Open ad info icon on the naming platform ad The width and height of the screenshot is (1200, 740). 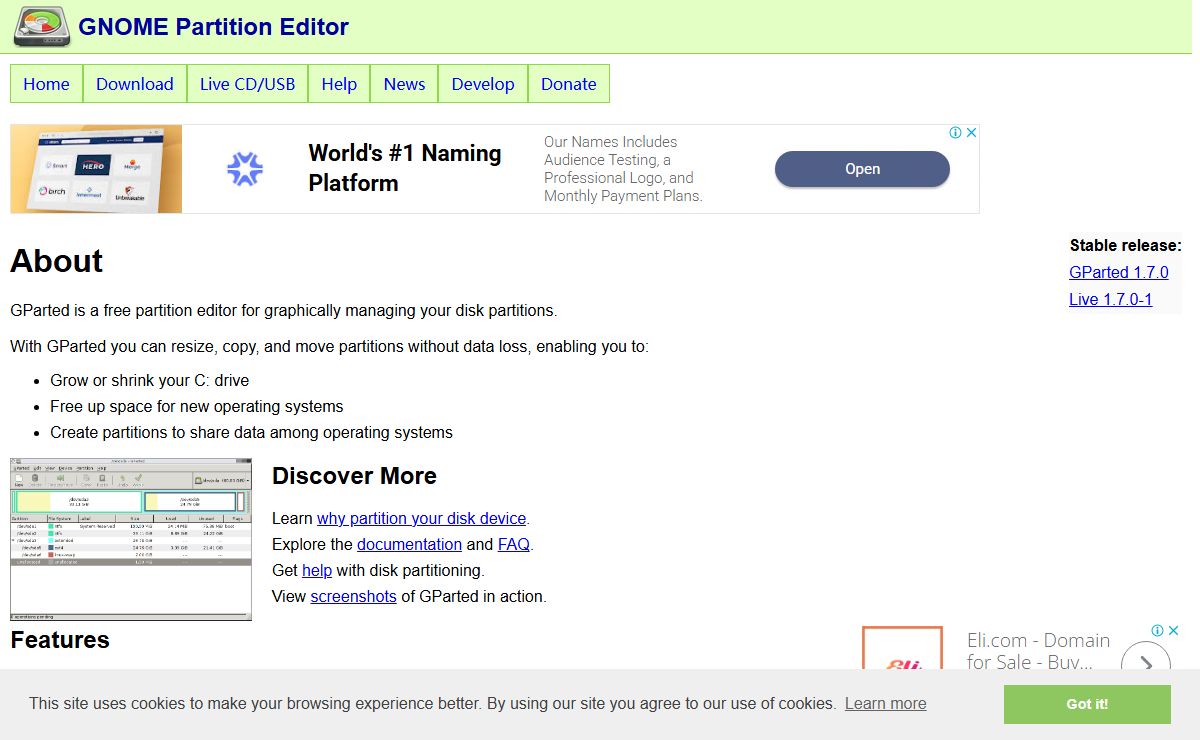click(x=955, y=132)
